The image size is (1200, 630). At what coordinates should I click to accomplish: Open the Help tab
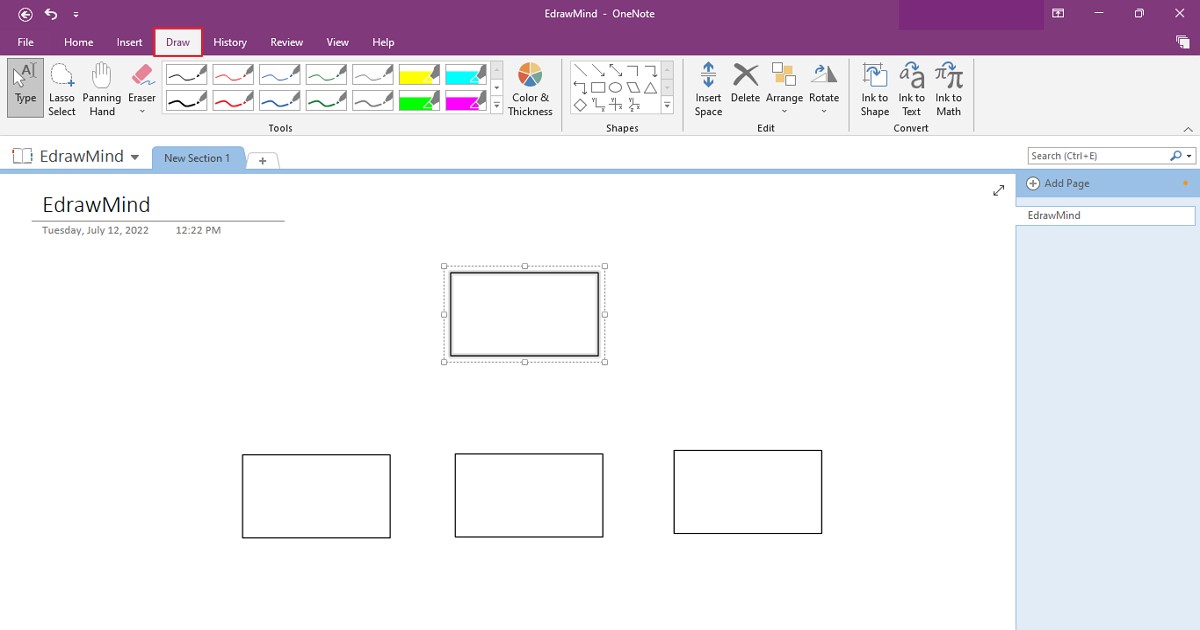383,42
